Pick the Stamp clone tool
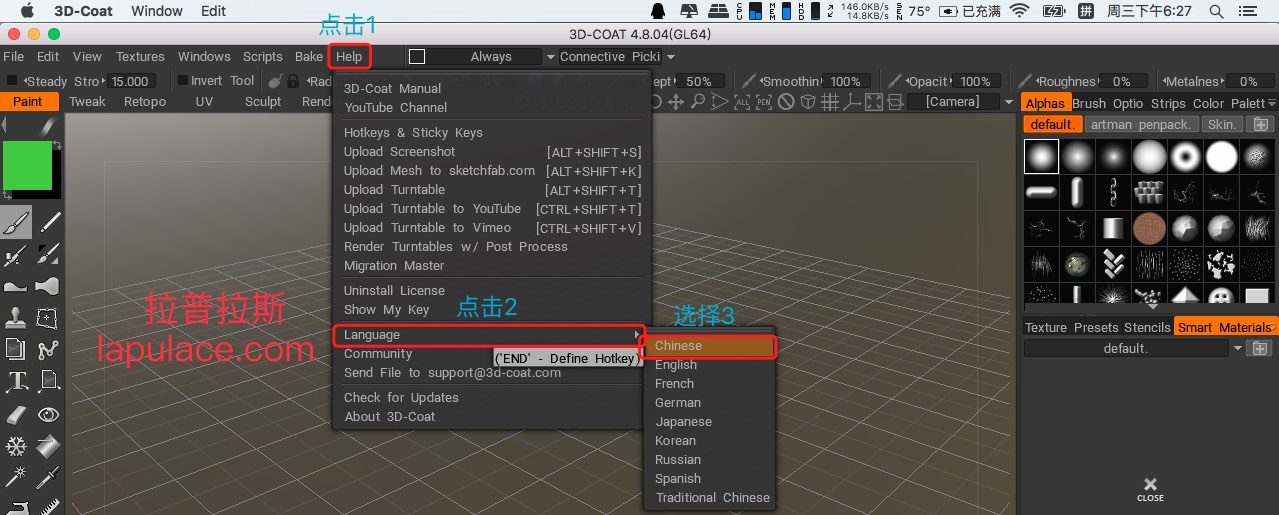1279x515 pixels. (x=15, y=318)
